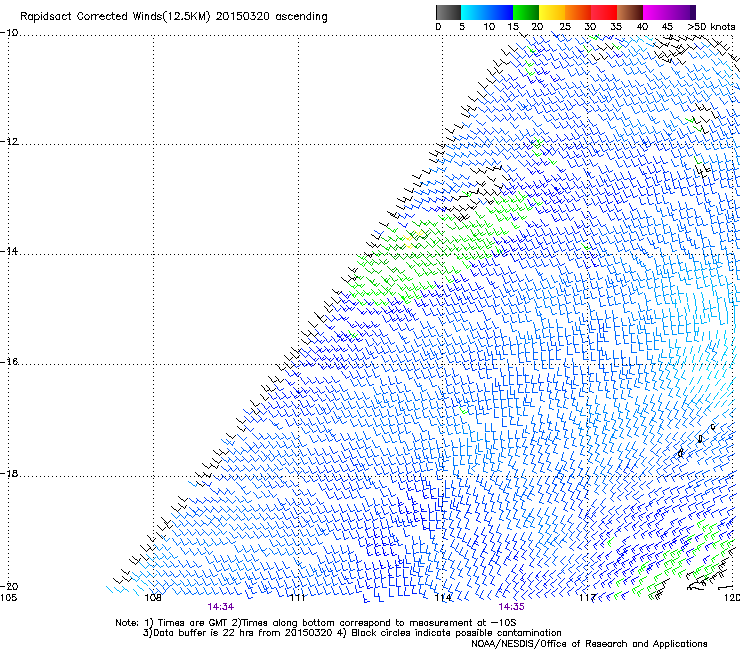
Task: Click the '111' longitude axis label
Action: pos(297,598)
